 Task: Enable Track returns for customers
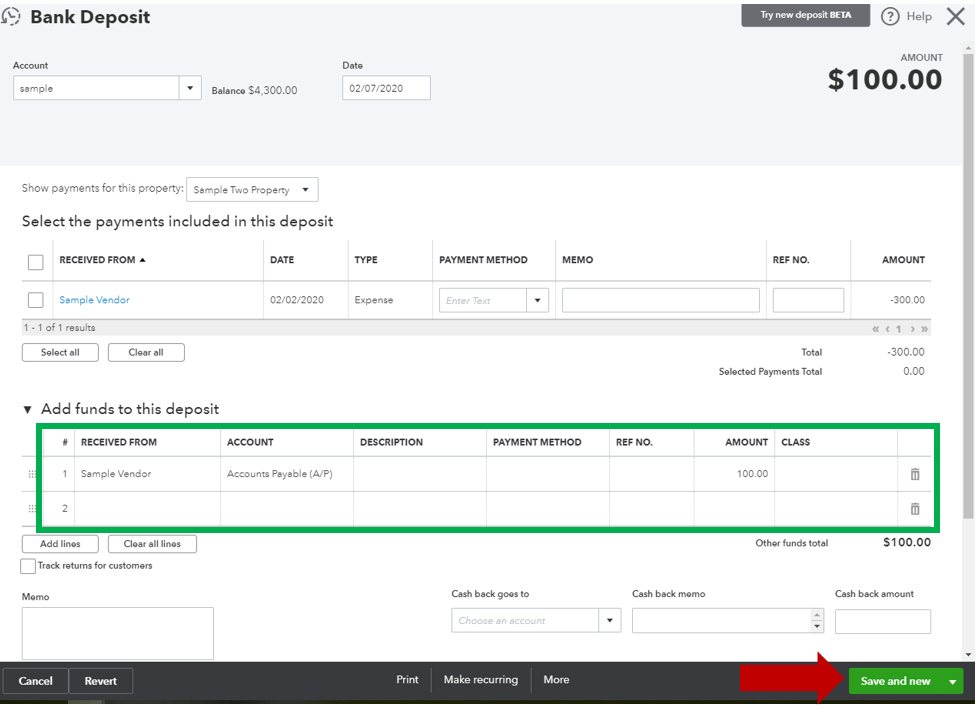coord(27,566)
